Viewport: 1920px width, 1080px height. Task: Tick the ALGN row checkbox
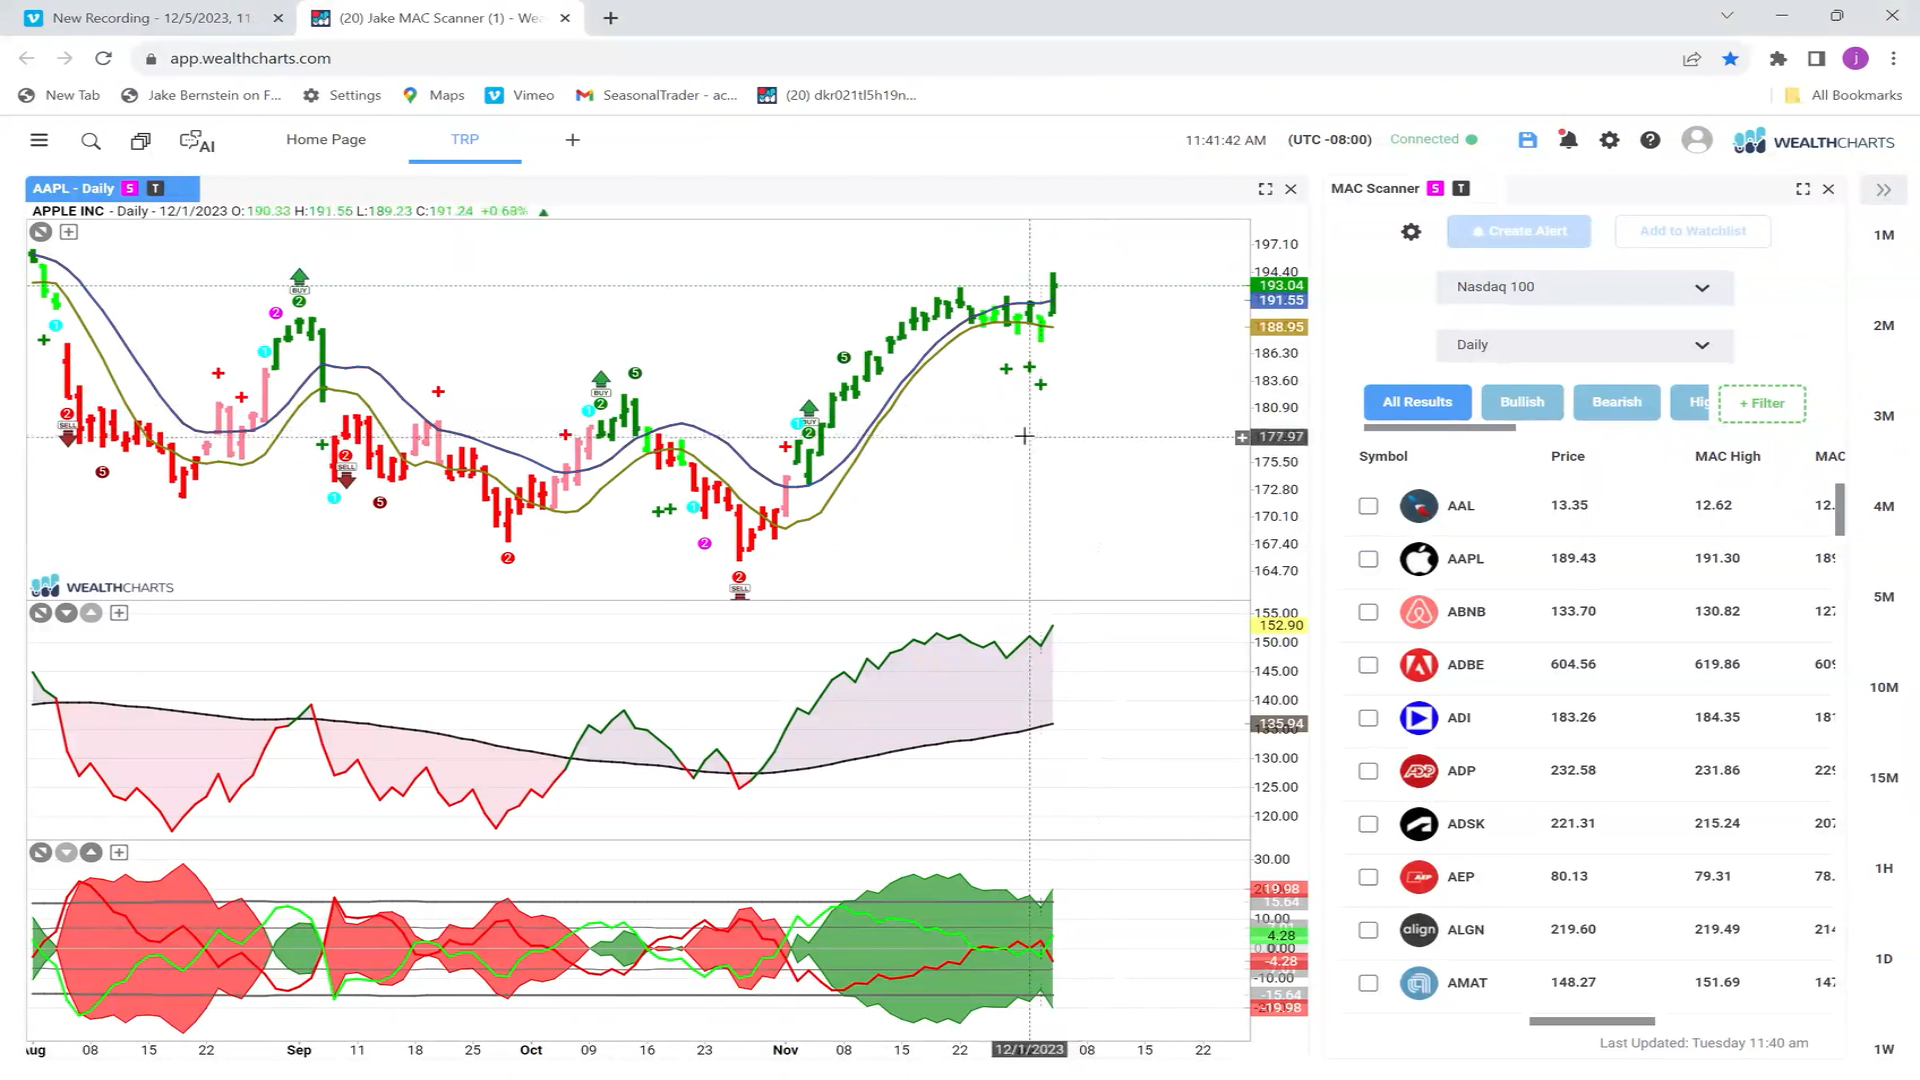coord(1368,930)
